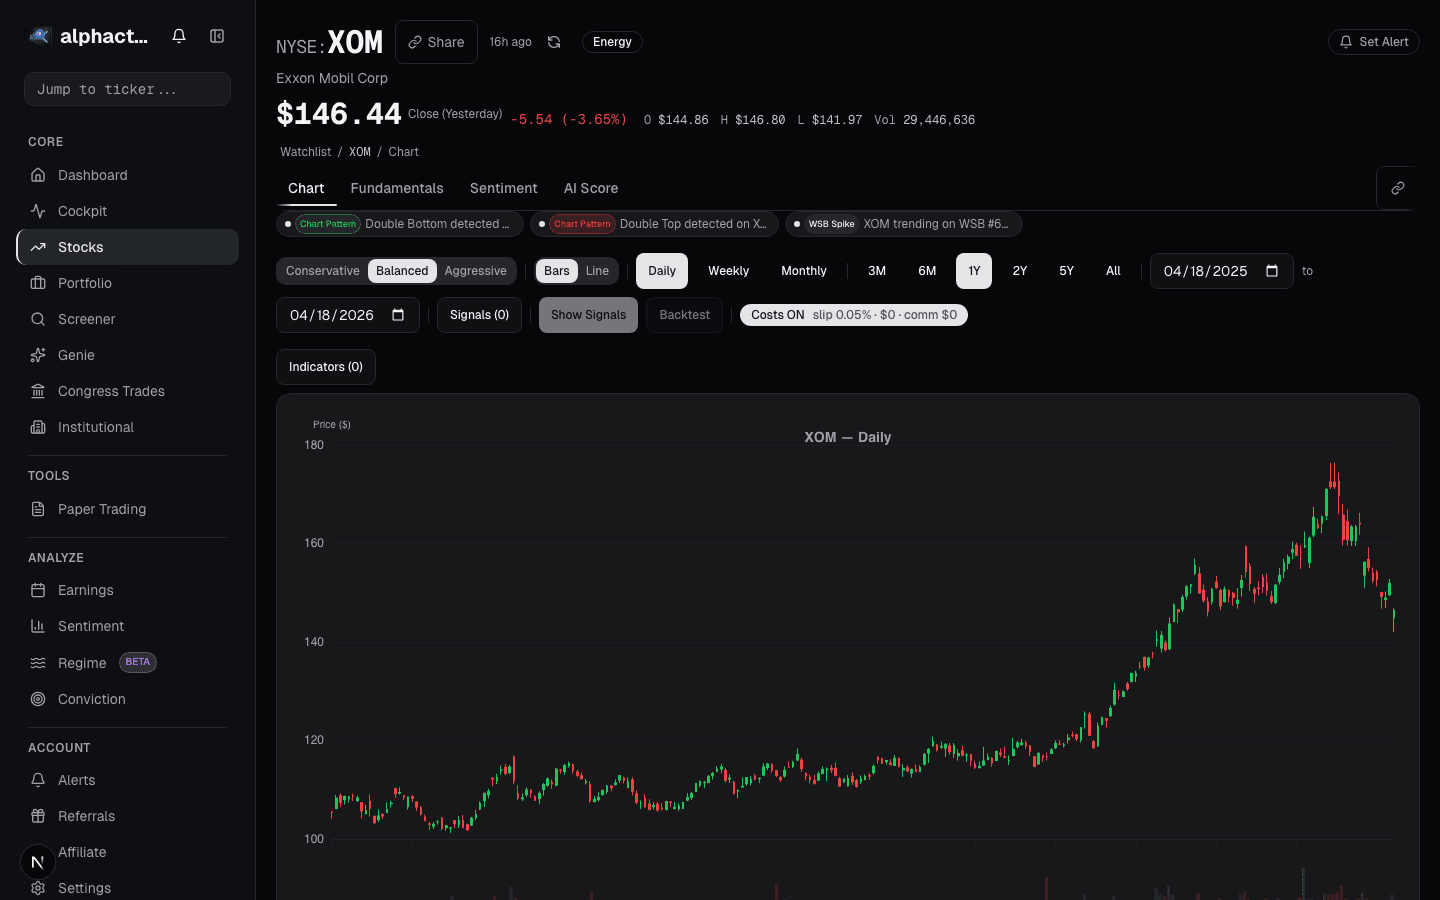Viewport: 1440px width, 900px height.
Task: Open calendar picker for start date
Action: (1272, 271)
